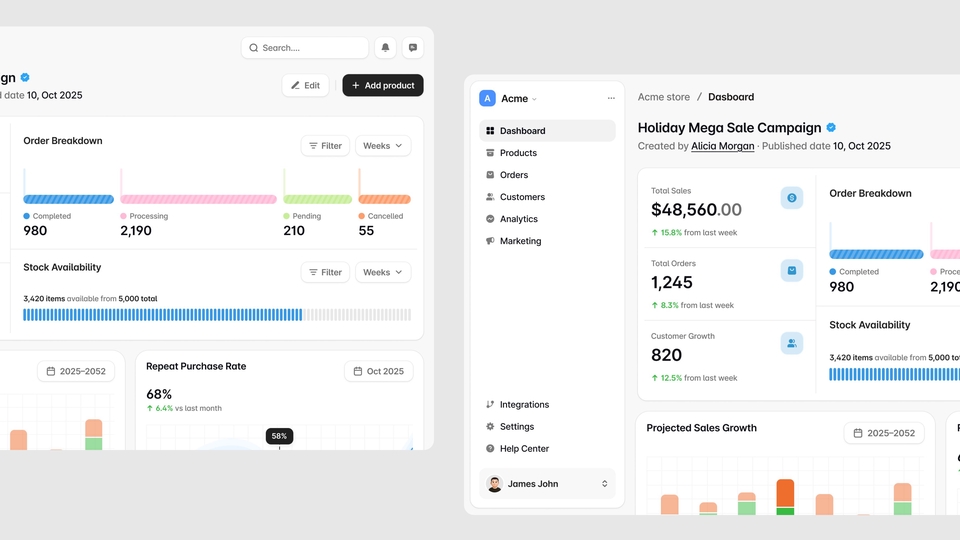Click the Total Sales dollar icon
Viewport: 960px width, 540px height.
792,198
